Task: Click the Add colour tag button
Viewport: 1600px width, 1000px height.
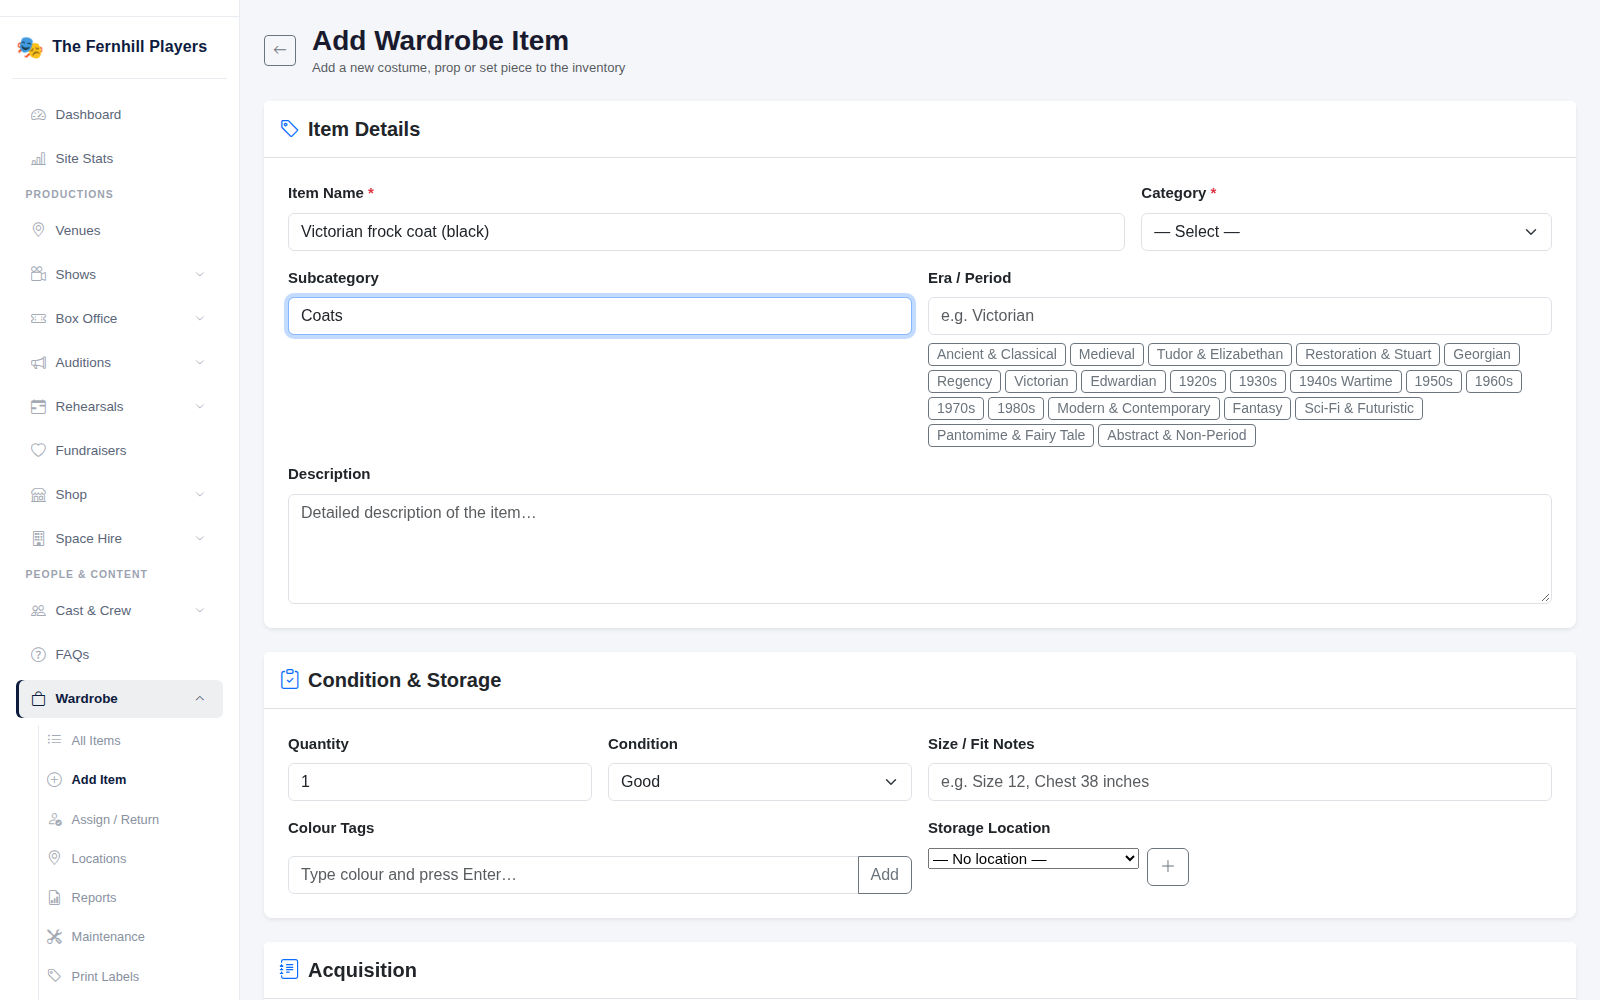Action: [x=884, y=875]
